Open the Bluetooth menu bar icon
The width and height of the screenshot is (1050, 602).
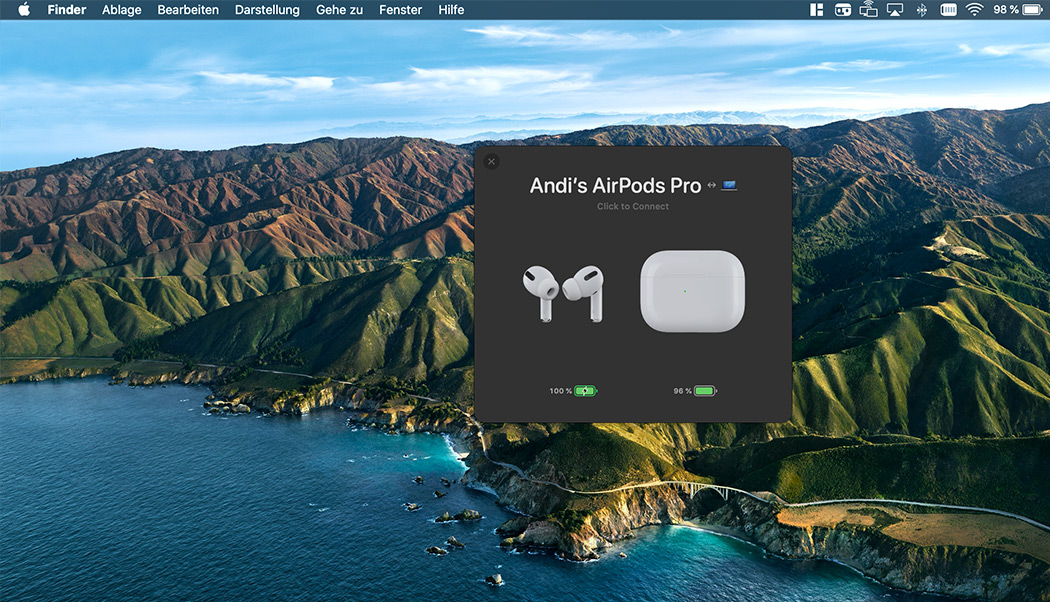point(921,9)
